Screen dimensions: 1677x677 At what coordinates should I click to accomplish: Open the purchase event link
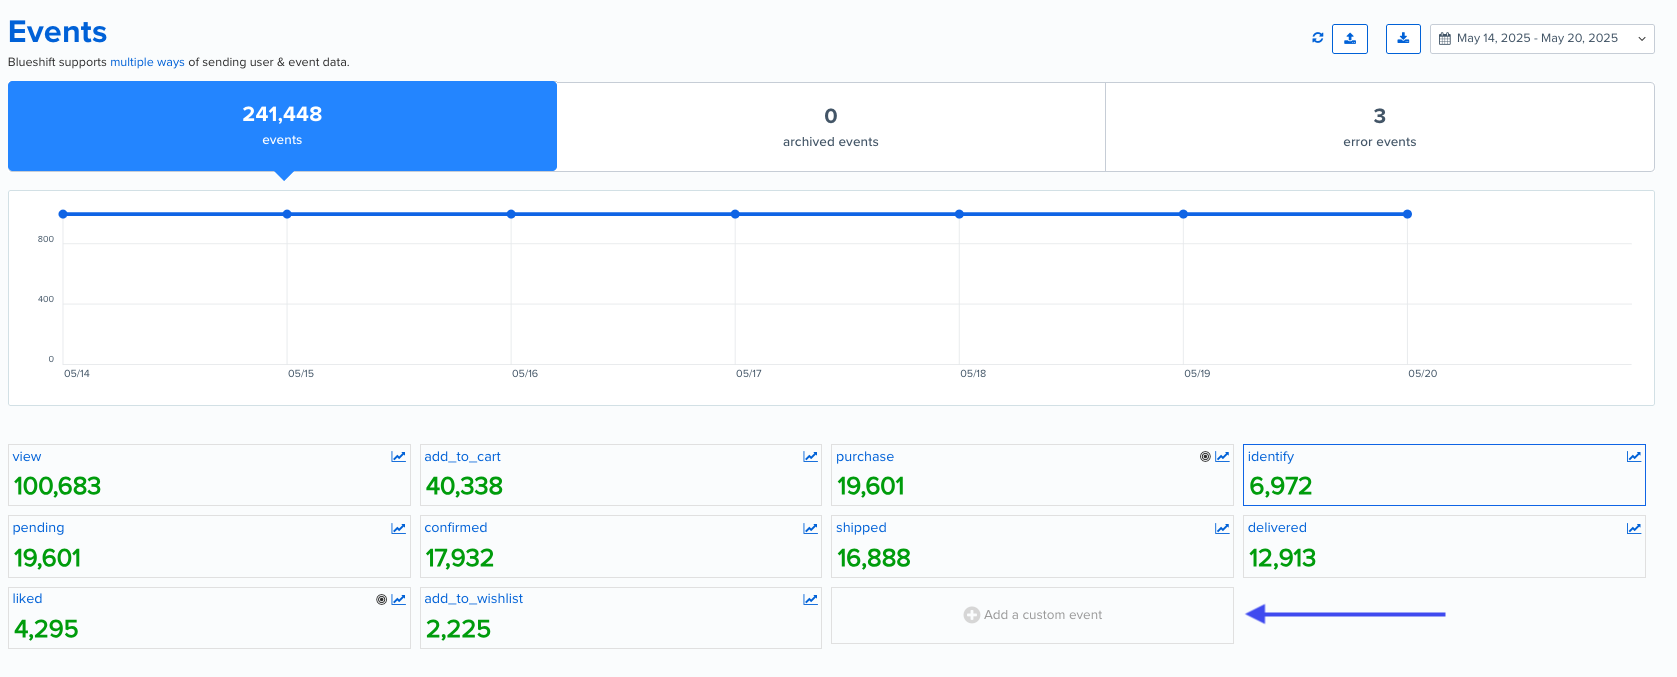point(865,457)
